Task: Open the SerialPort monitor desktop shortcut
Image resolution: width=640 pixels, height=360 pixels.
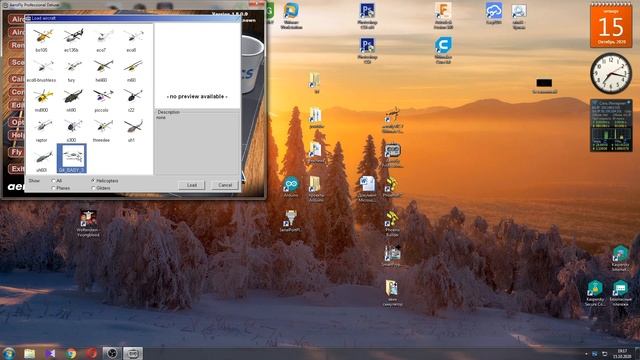Action: coord(290,221)
